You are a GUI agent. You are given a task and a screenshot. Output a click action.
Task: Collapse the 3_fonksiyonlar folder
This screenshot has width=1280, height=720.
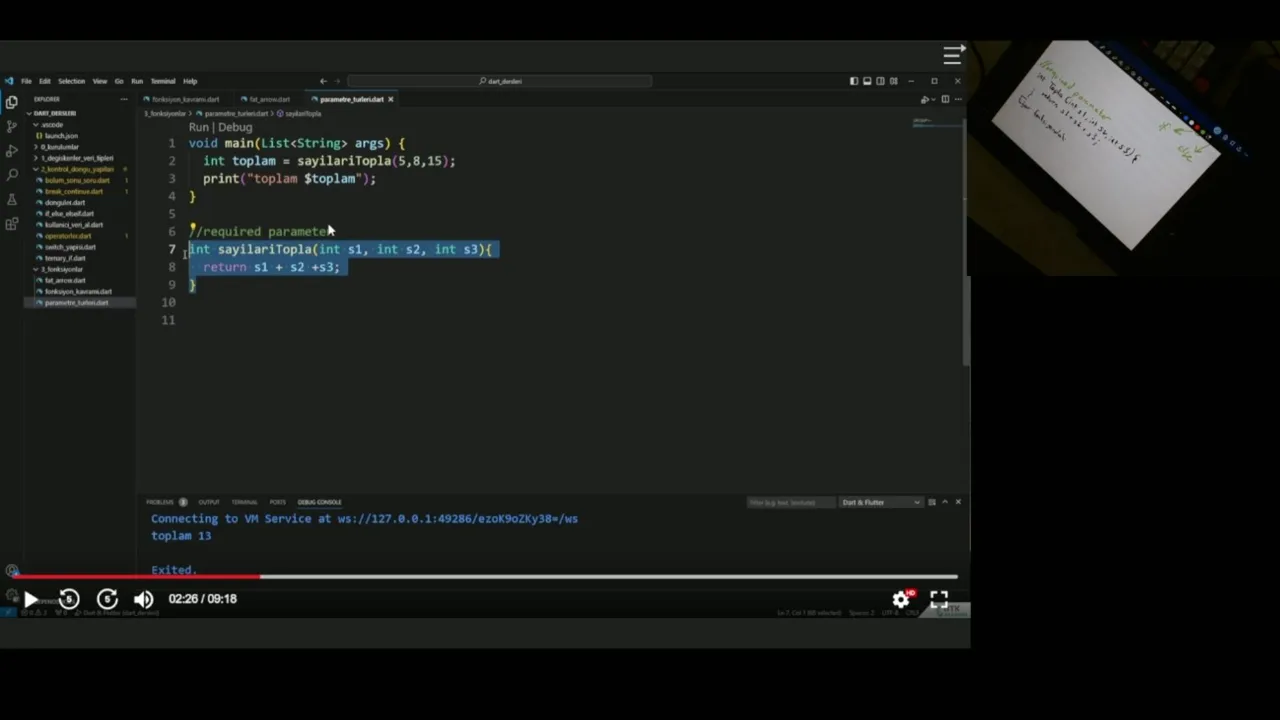62,269
